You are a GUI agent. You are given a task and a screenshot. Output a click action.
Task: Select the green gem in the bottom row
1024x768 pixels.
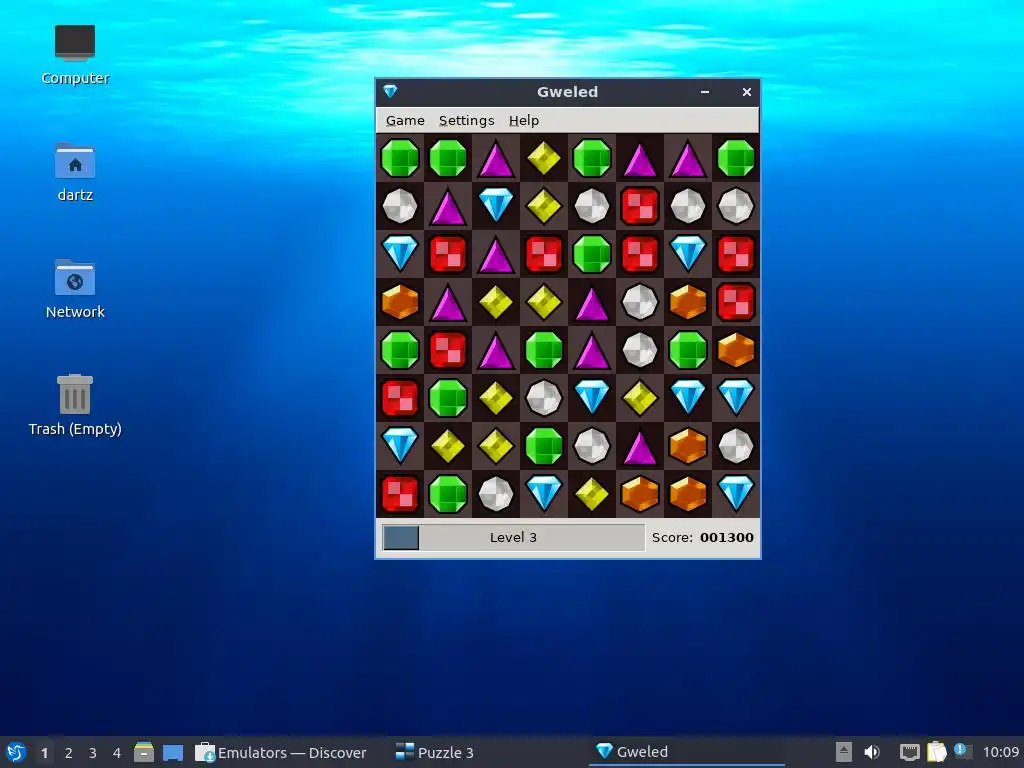pos(448,494)
